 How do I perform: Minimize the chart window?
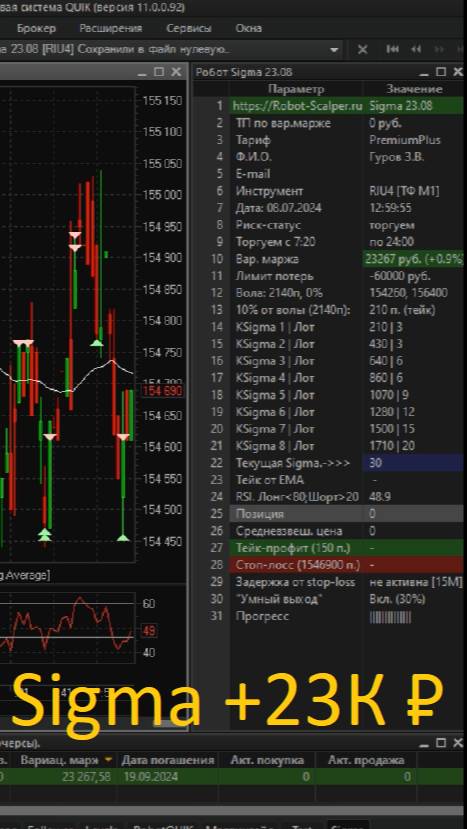point(144,72)
